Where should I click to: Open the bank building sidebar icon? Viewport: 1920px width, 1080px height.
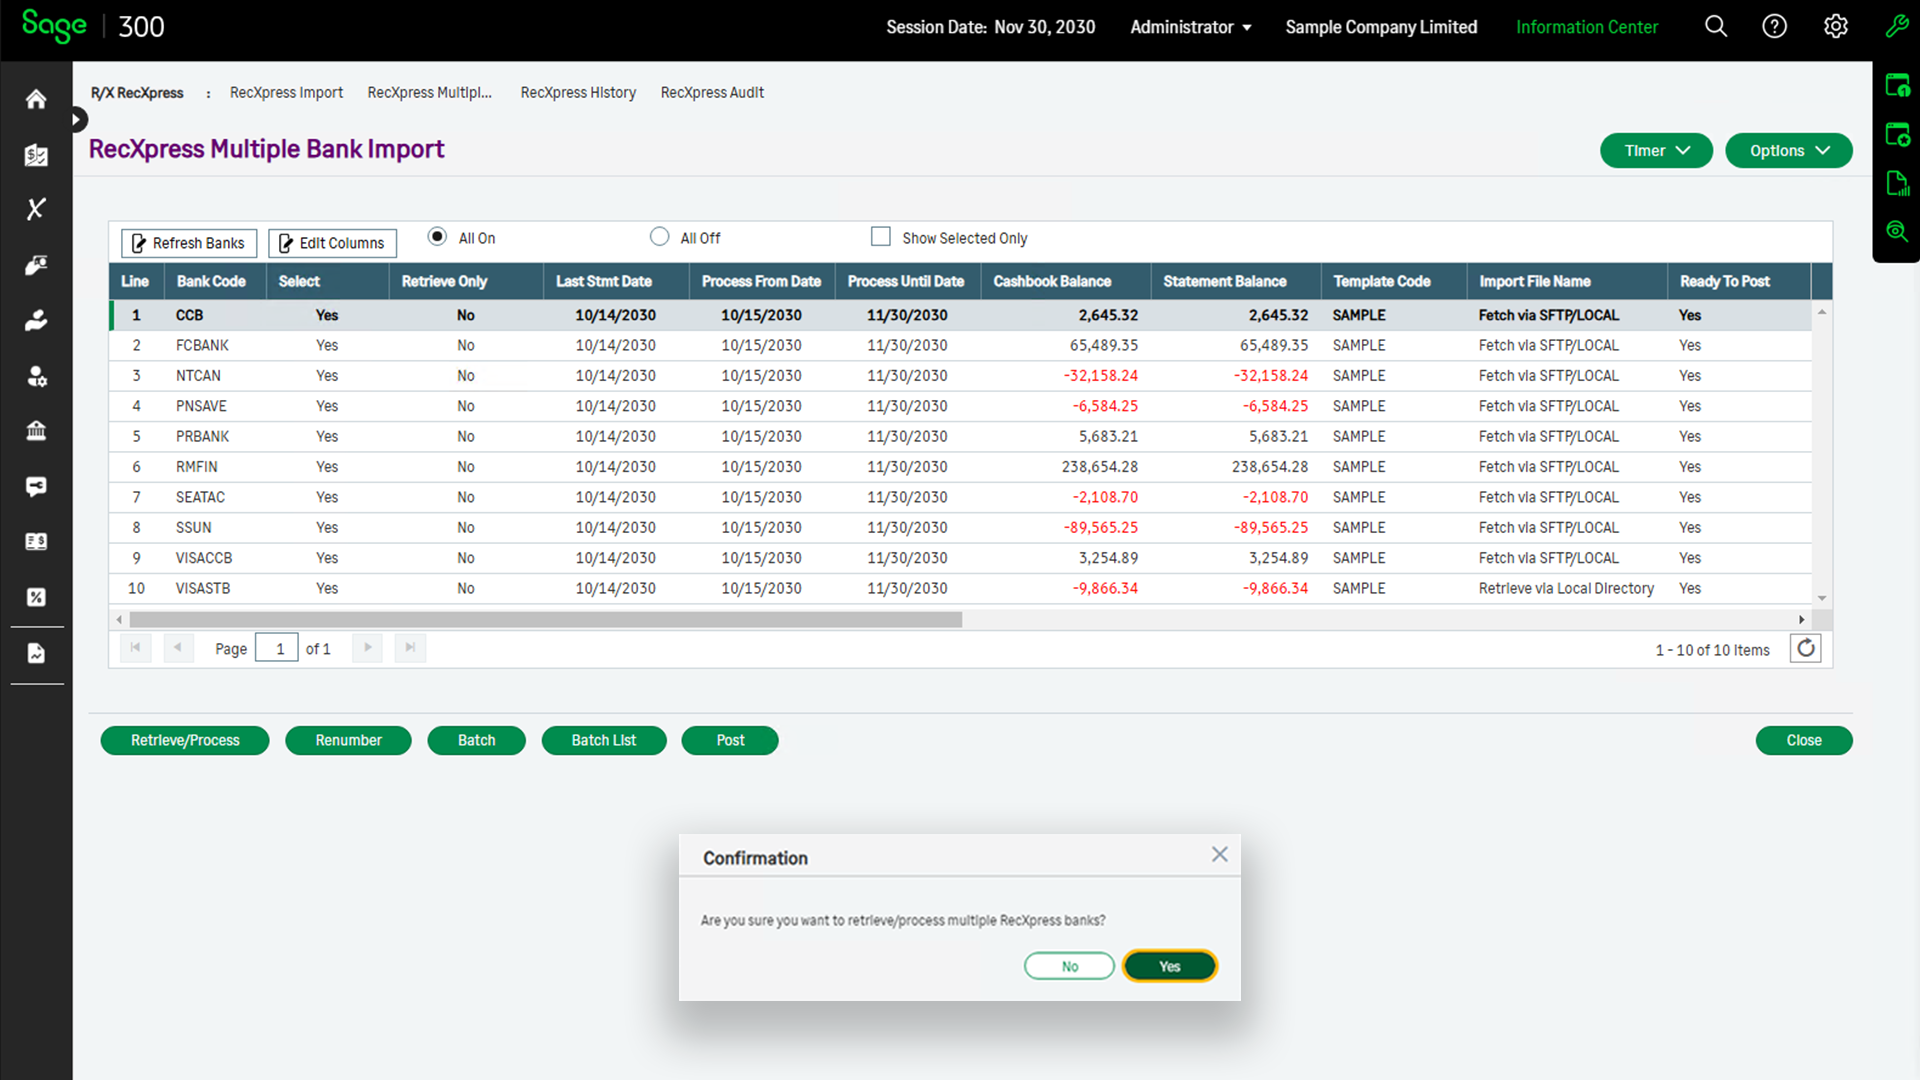click(x=36, y=431)
